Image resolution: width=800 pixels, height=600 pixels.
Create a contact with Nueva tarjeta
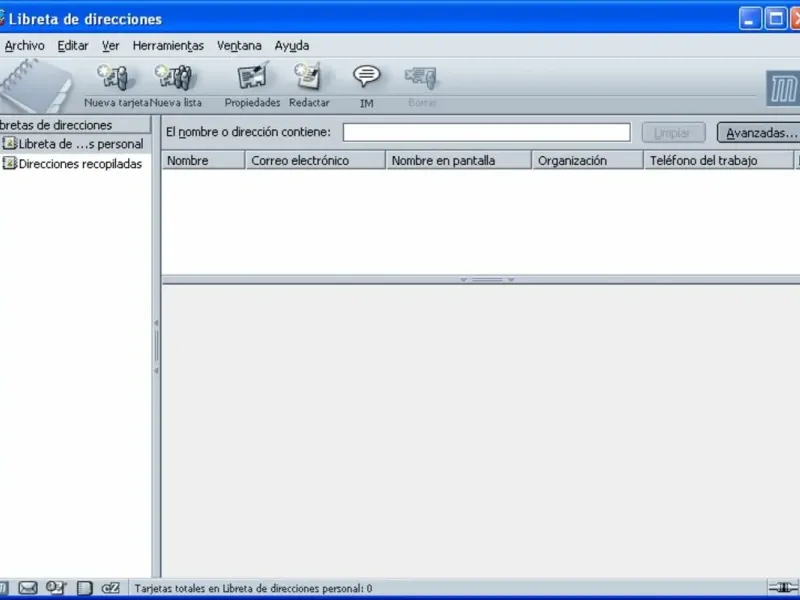click(116, 85)
